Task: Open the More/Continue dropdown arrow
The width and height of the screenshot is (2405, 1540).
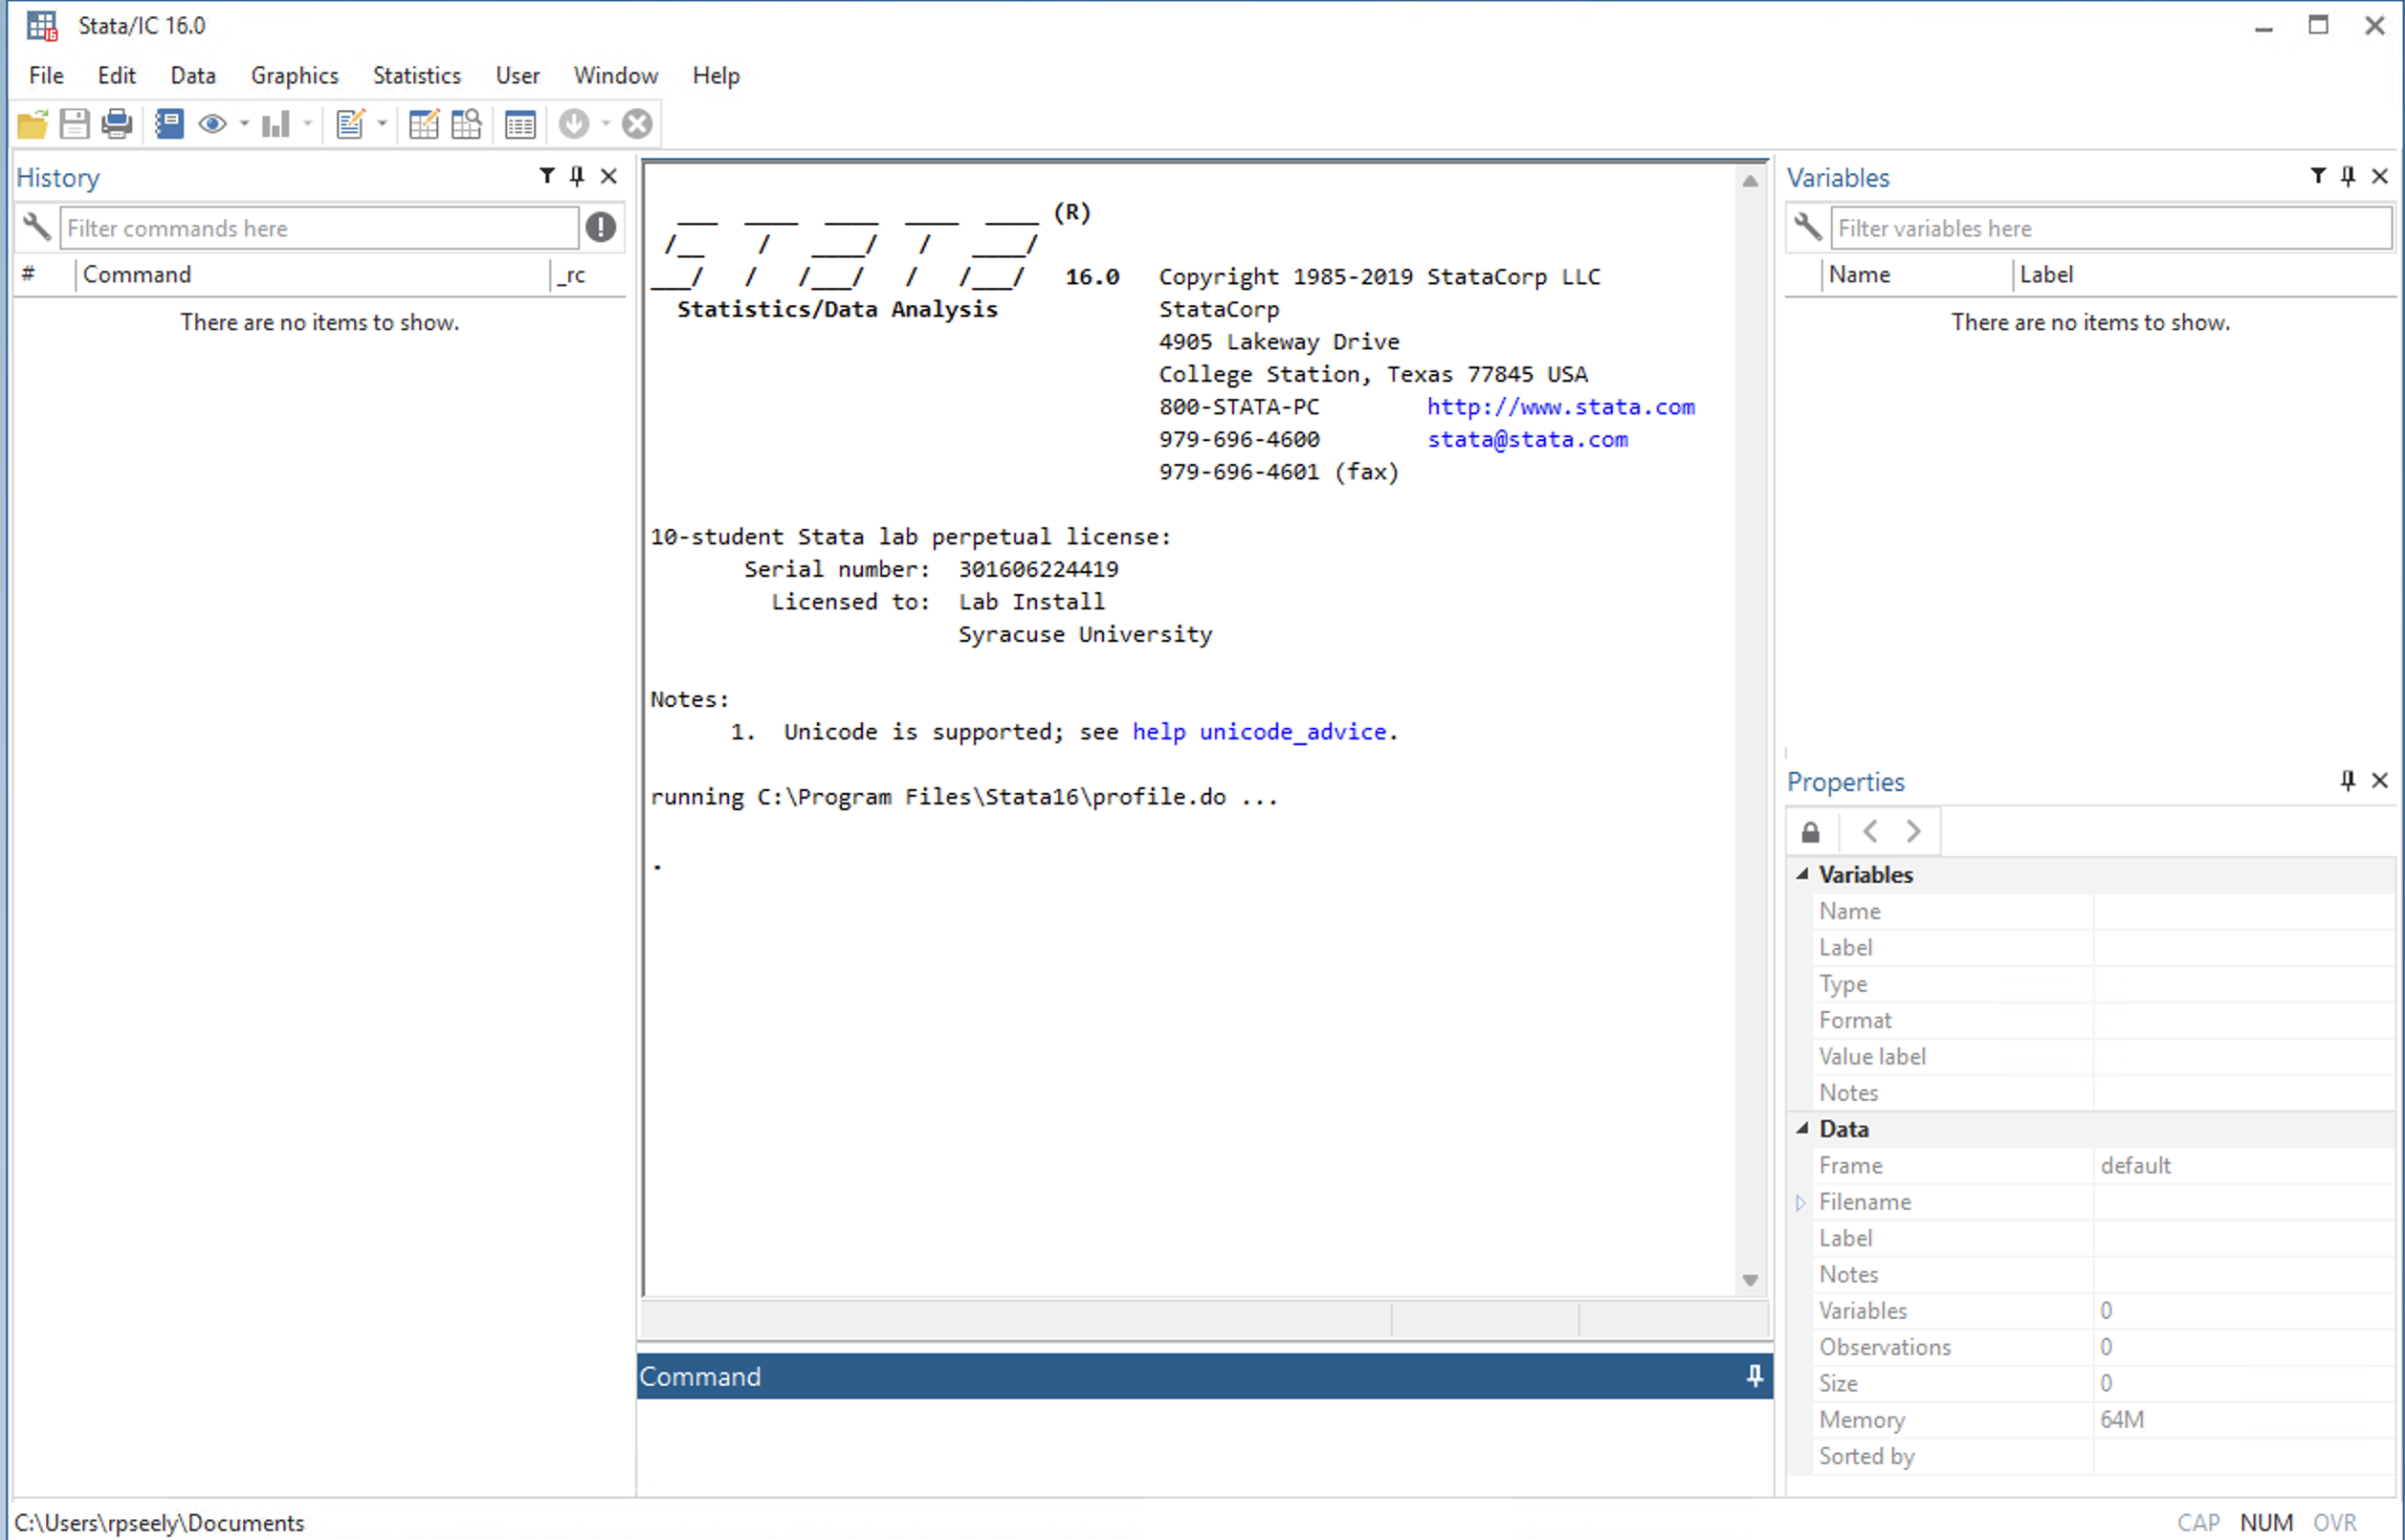Action: coord(605,124)
